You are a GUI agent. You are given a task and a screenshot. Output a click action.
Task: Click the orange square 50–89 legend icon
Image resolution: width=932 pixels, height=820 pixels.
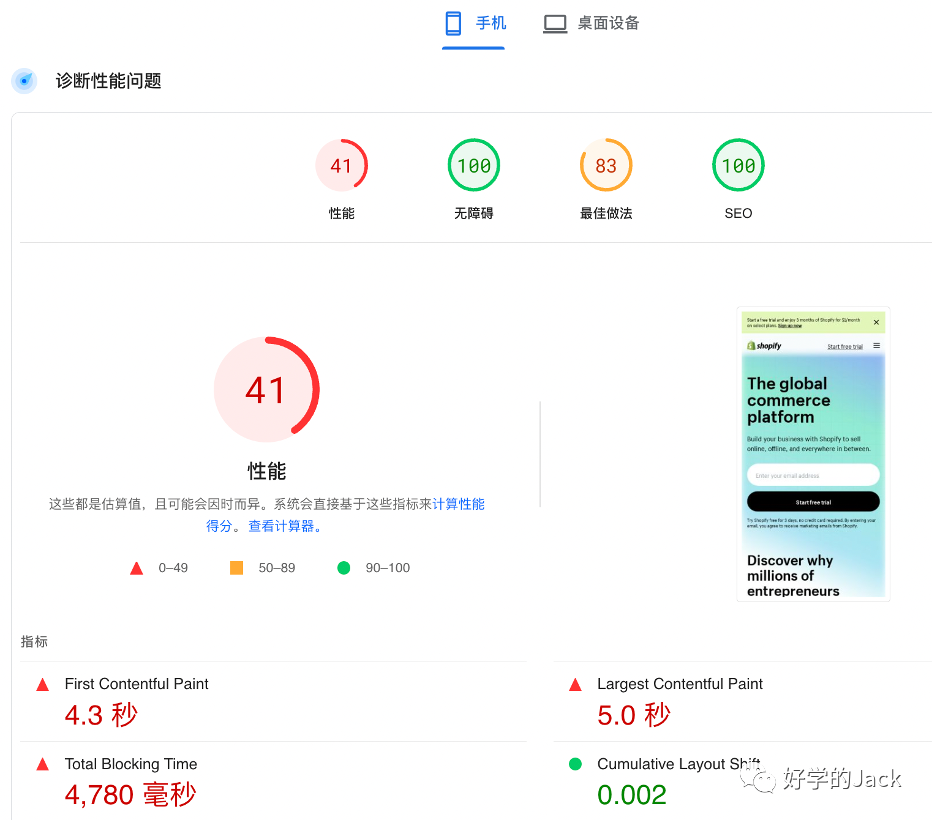click(237, 568)
